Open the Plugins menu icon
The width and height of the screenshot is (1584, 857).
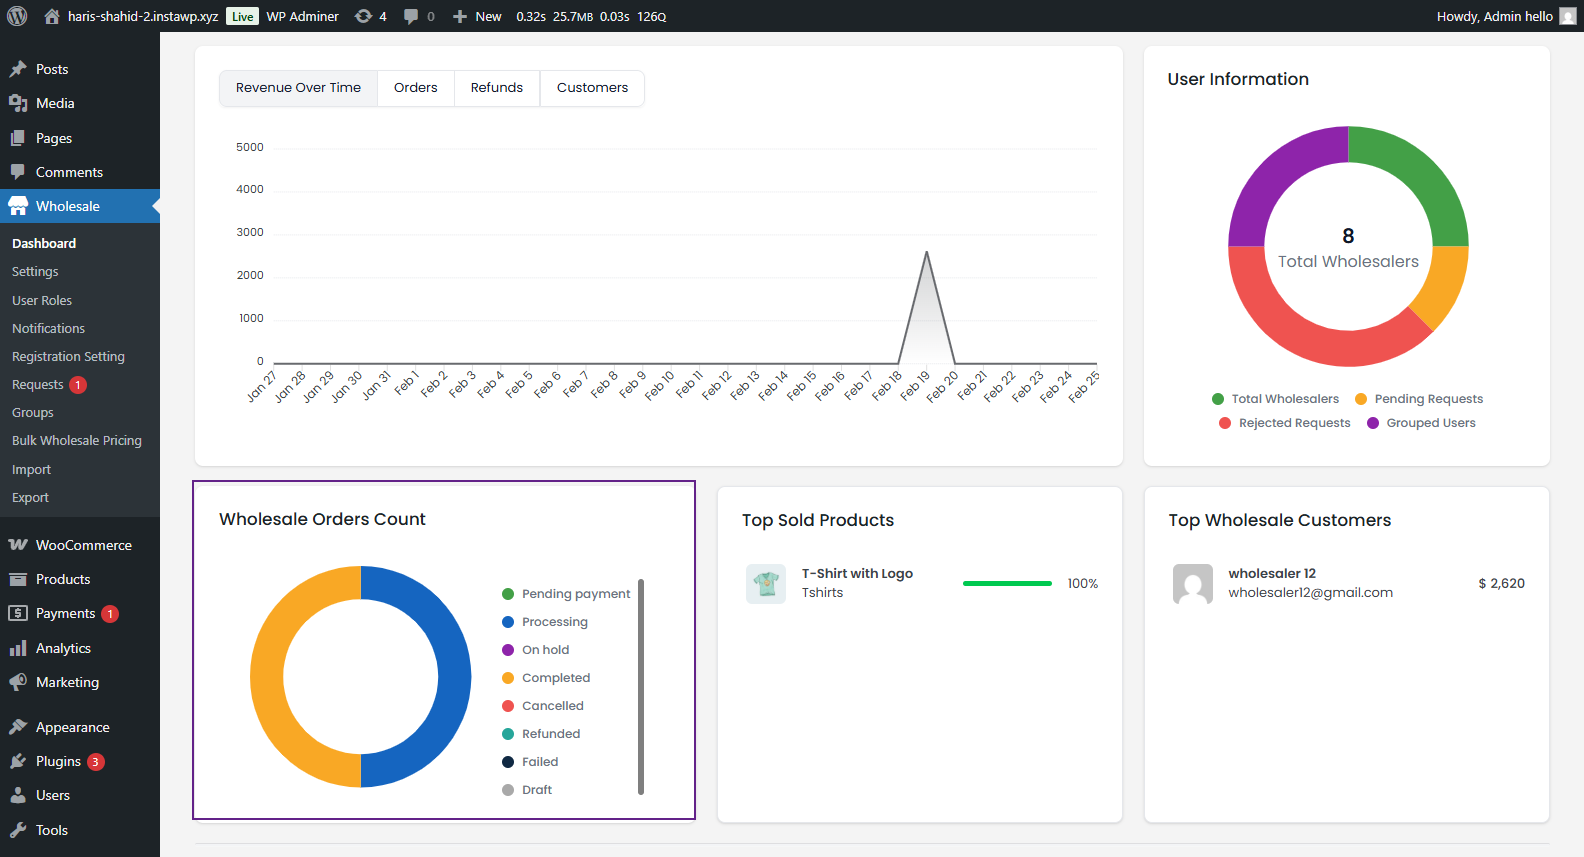[x=18, y=761]
